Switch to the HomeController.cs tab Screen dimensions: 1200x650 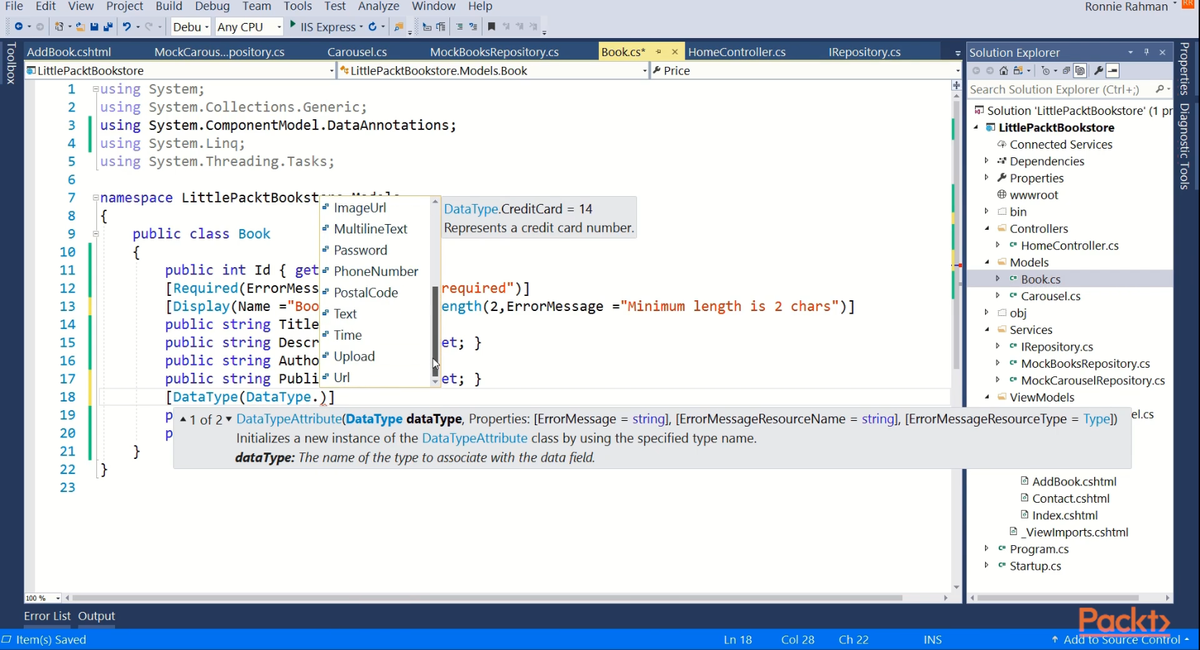737,52
